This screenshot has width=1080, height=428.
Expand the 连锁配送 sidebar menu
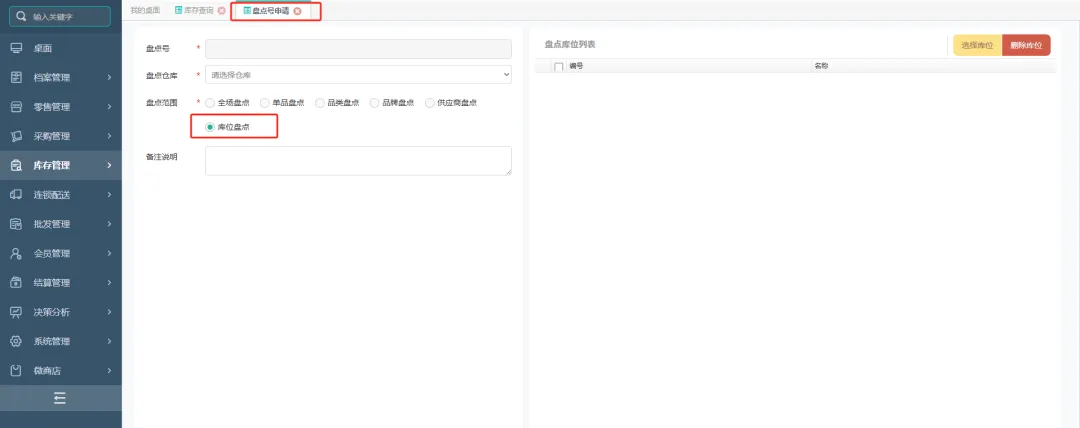60,194
